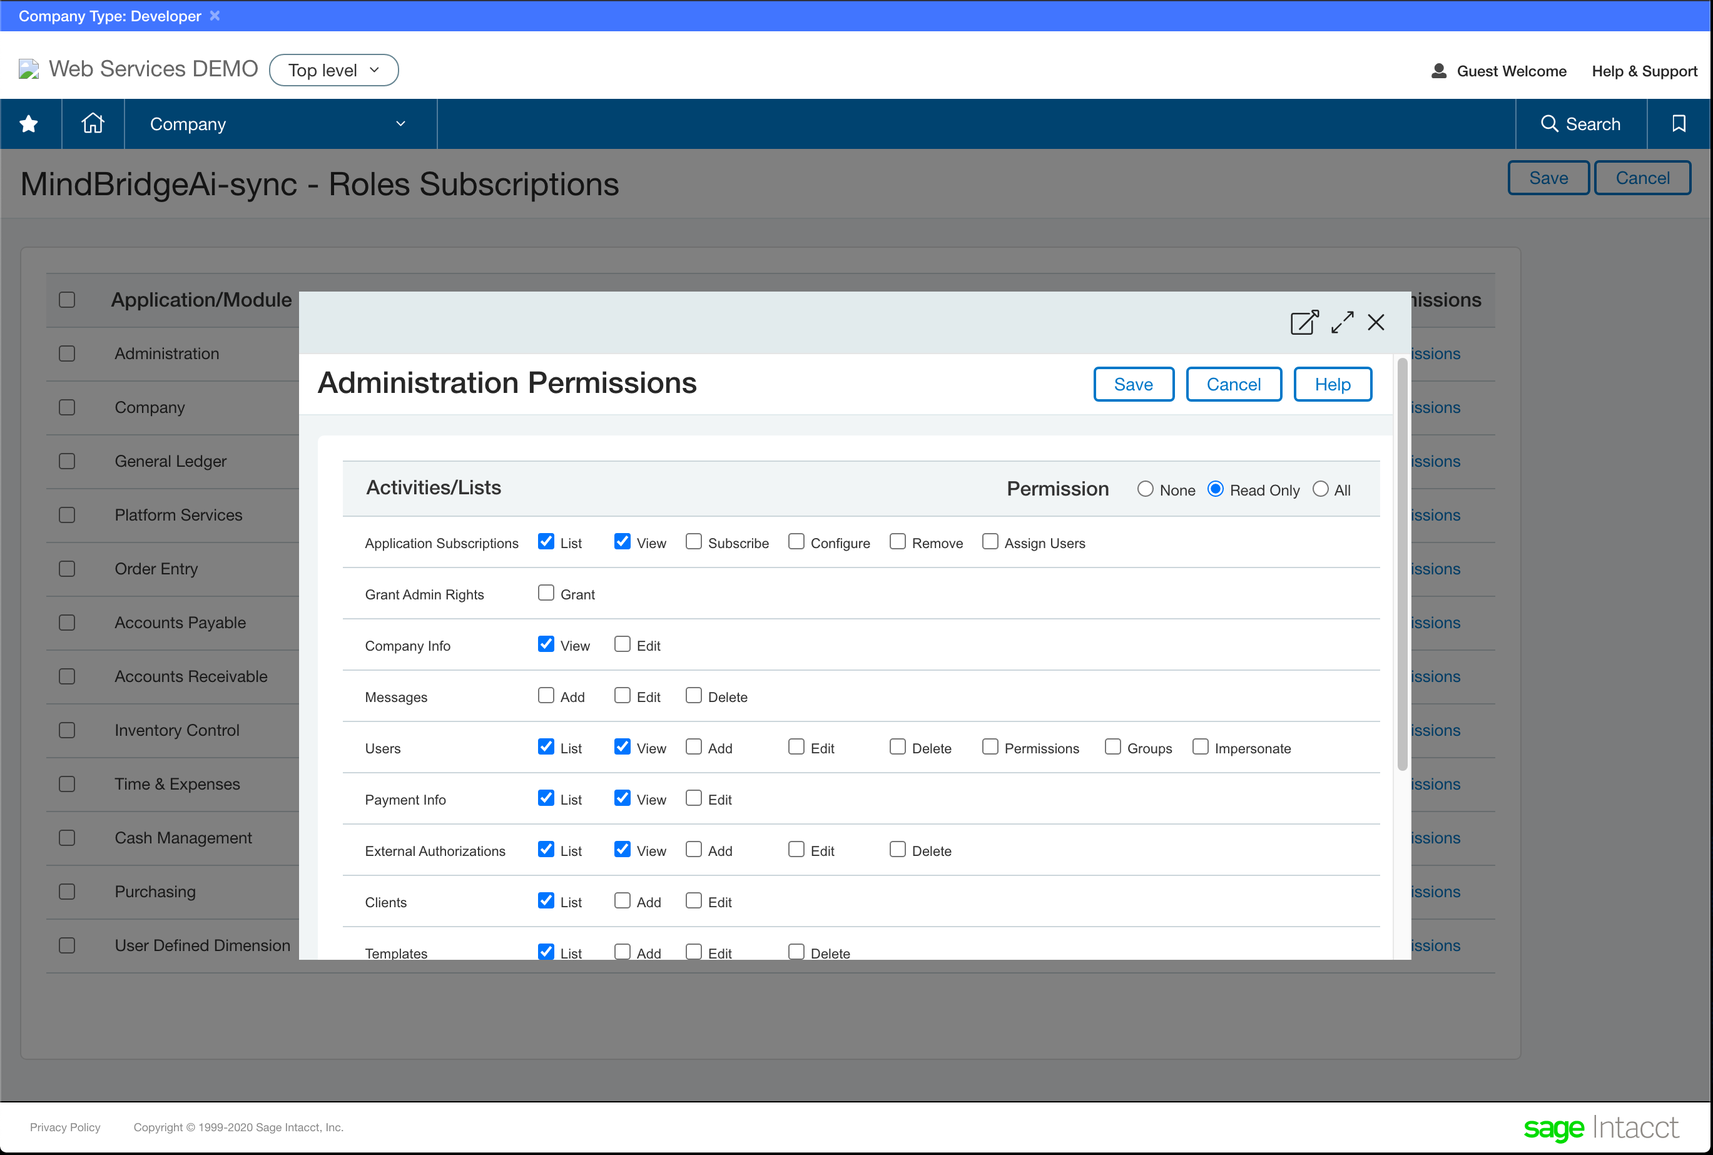The width and height of the screenshot is (1713, 1155).
Task: Uncheck View for Payment Info
Action: coord(622,798)
